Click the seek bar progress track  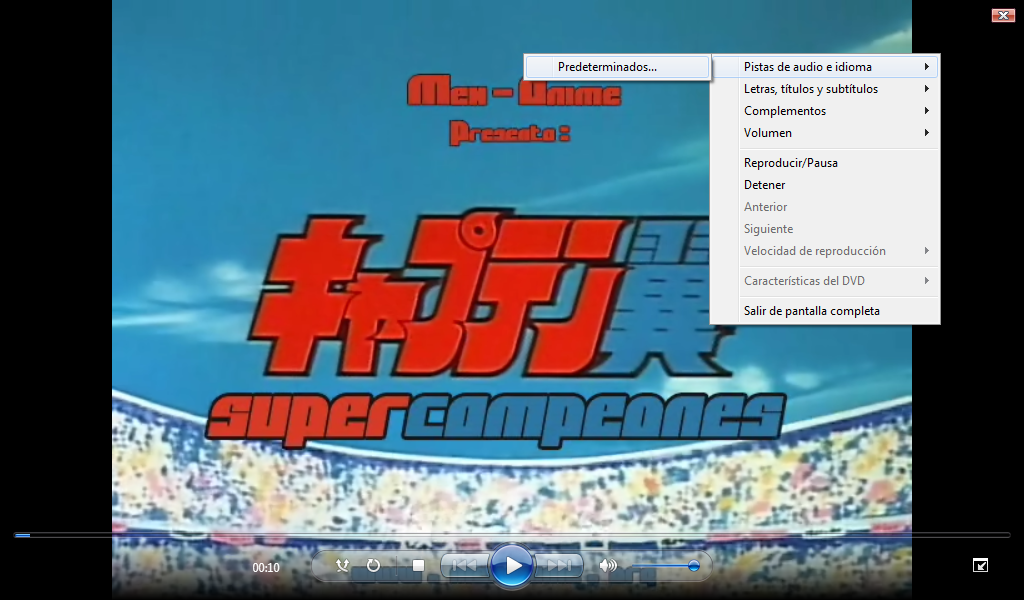click(x=512, y=535)
